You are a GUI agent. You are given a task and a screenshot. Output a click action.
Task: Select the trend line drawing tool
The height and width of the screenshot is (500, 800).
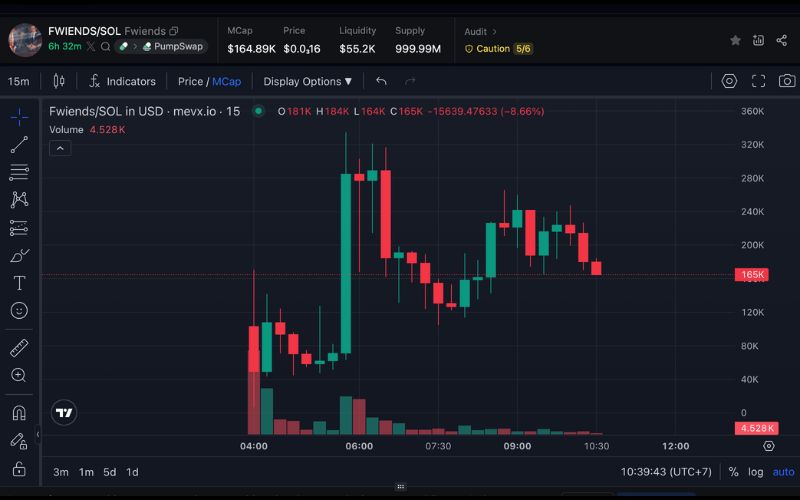pyautogui.click(x=19, y=145)
